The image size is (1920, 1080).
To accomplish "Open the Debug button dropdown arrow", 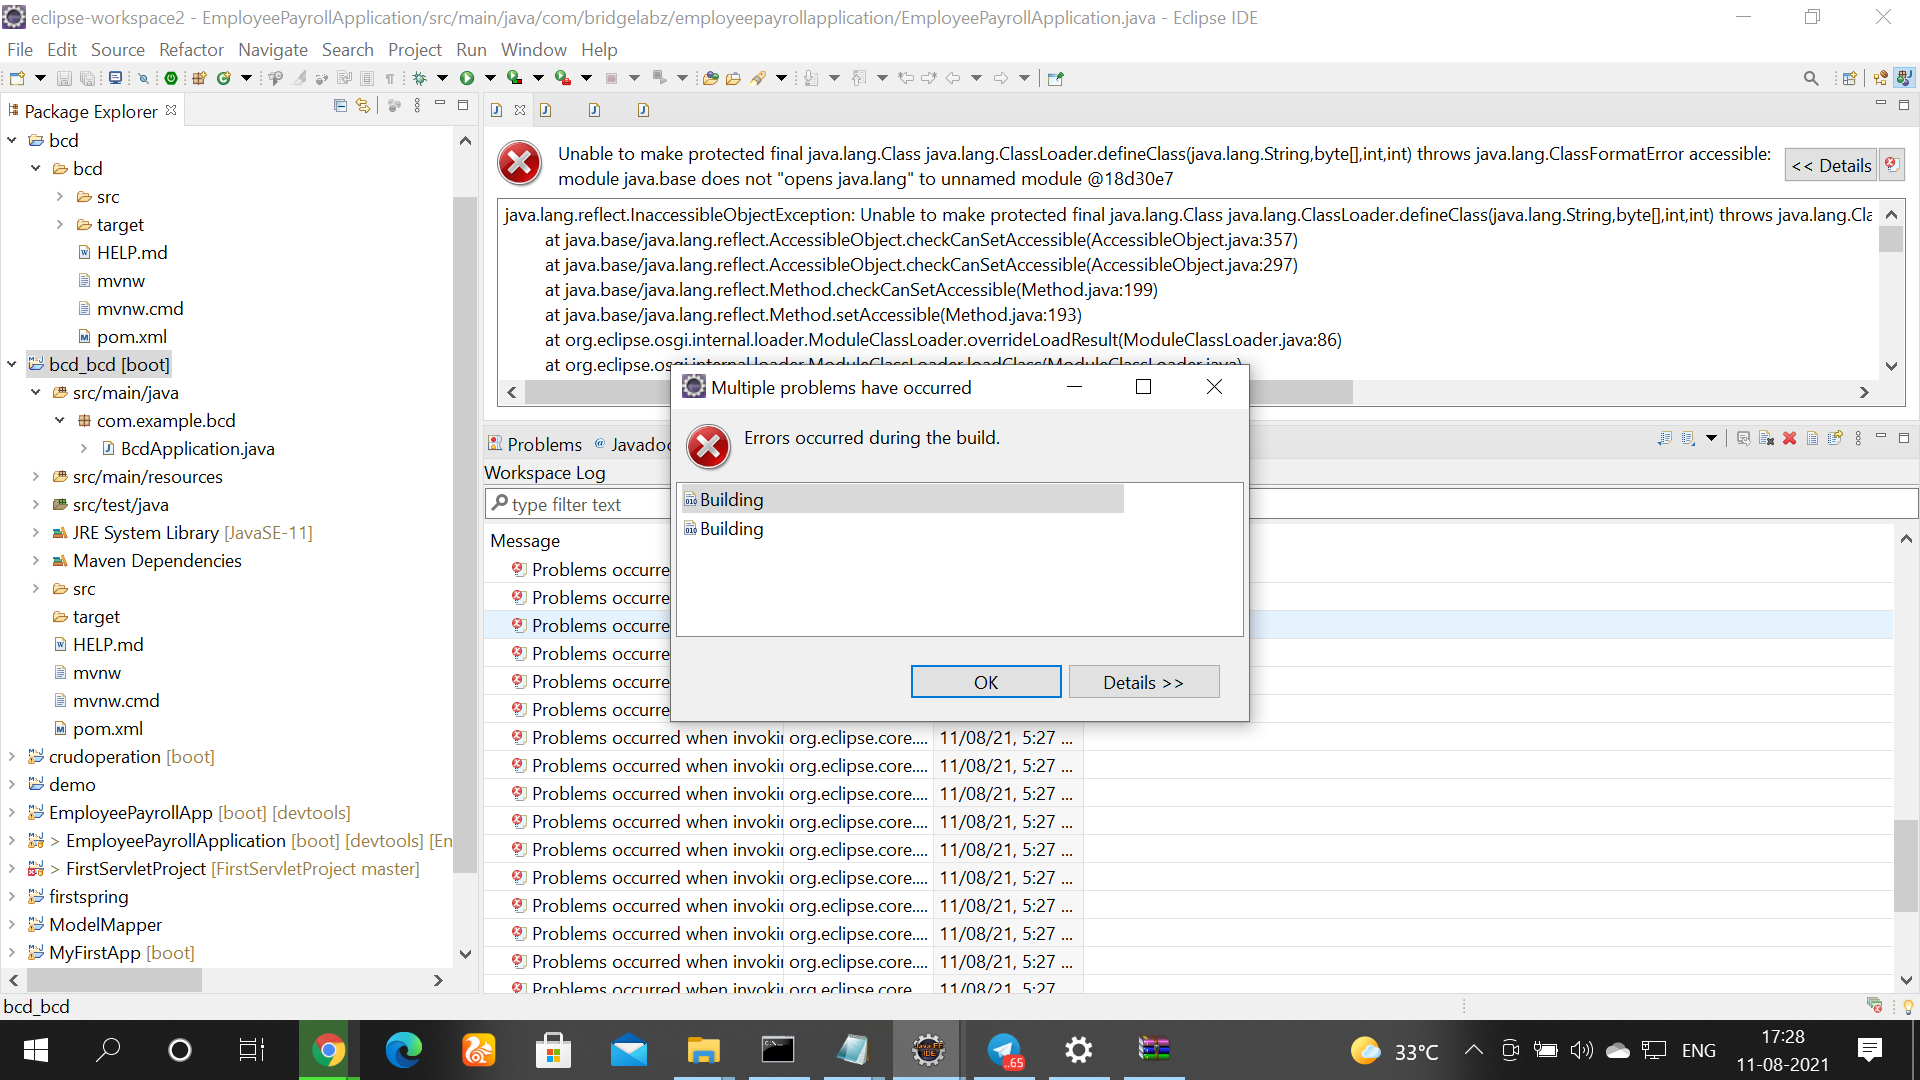I will (x=442, y=78).
